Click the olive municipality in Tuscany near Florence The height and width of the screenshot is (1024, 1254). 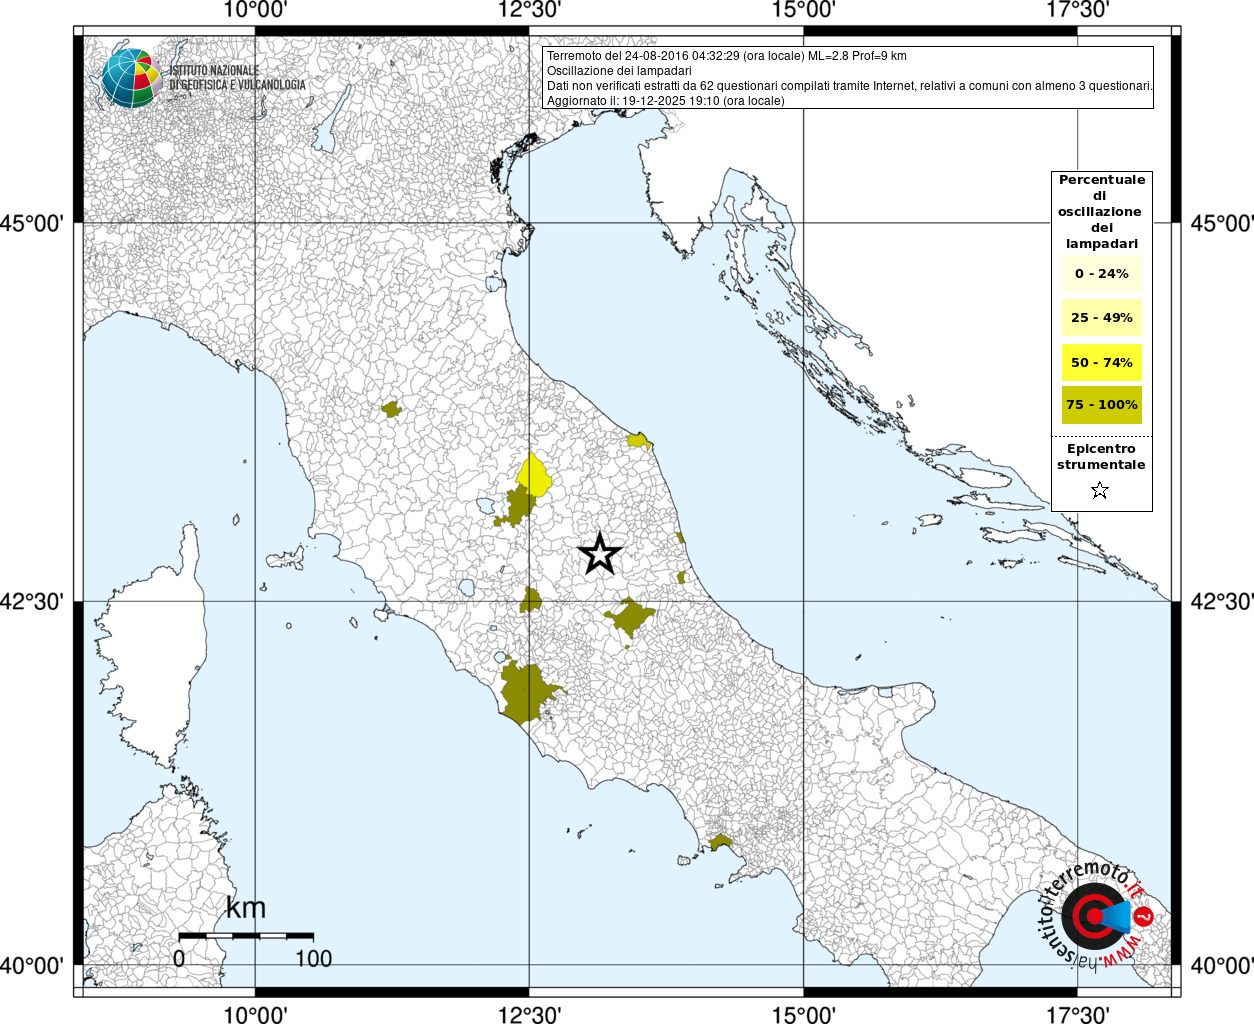click(x=391, y=409)
